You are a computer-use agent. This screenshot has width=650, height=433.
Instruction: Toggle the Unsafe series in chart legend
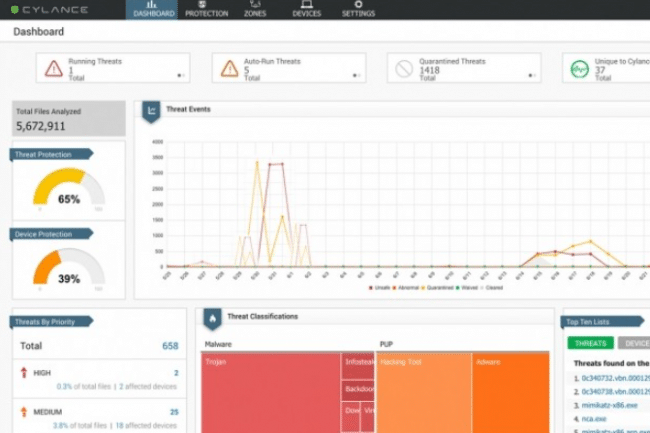tap(381, 287)
